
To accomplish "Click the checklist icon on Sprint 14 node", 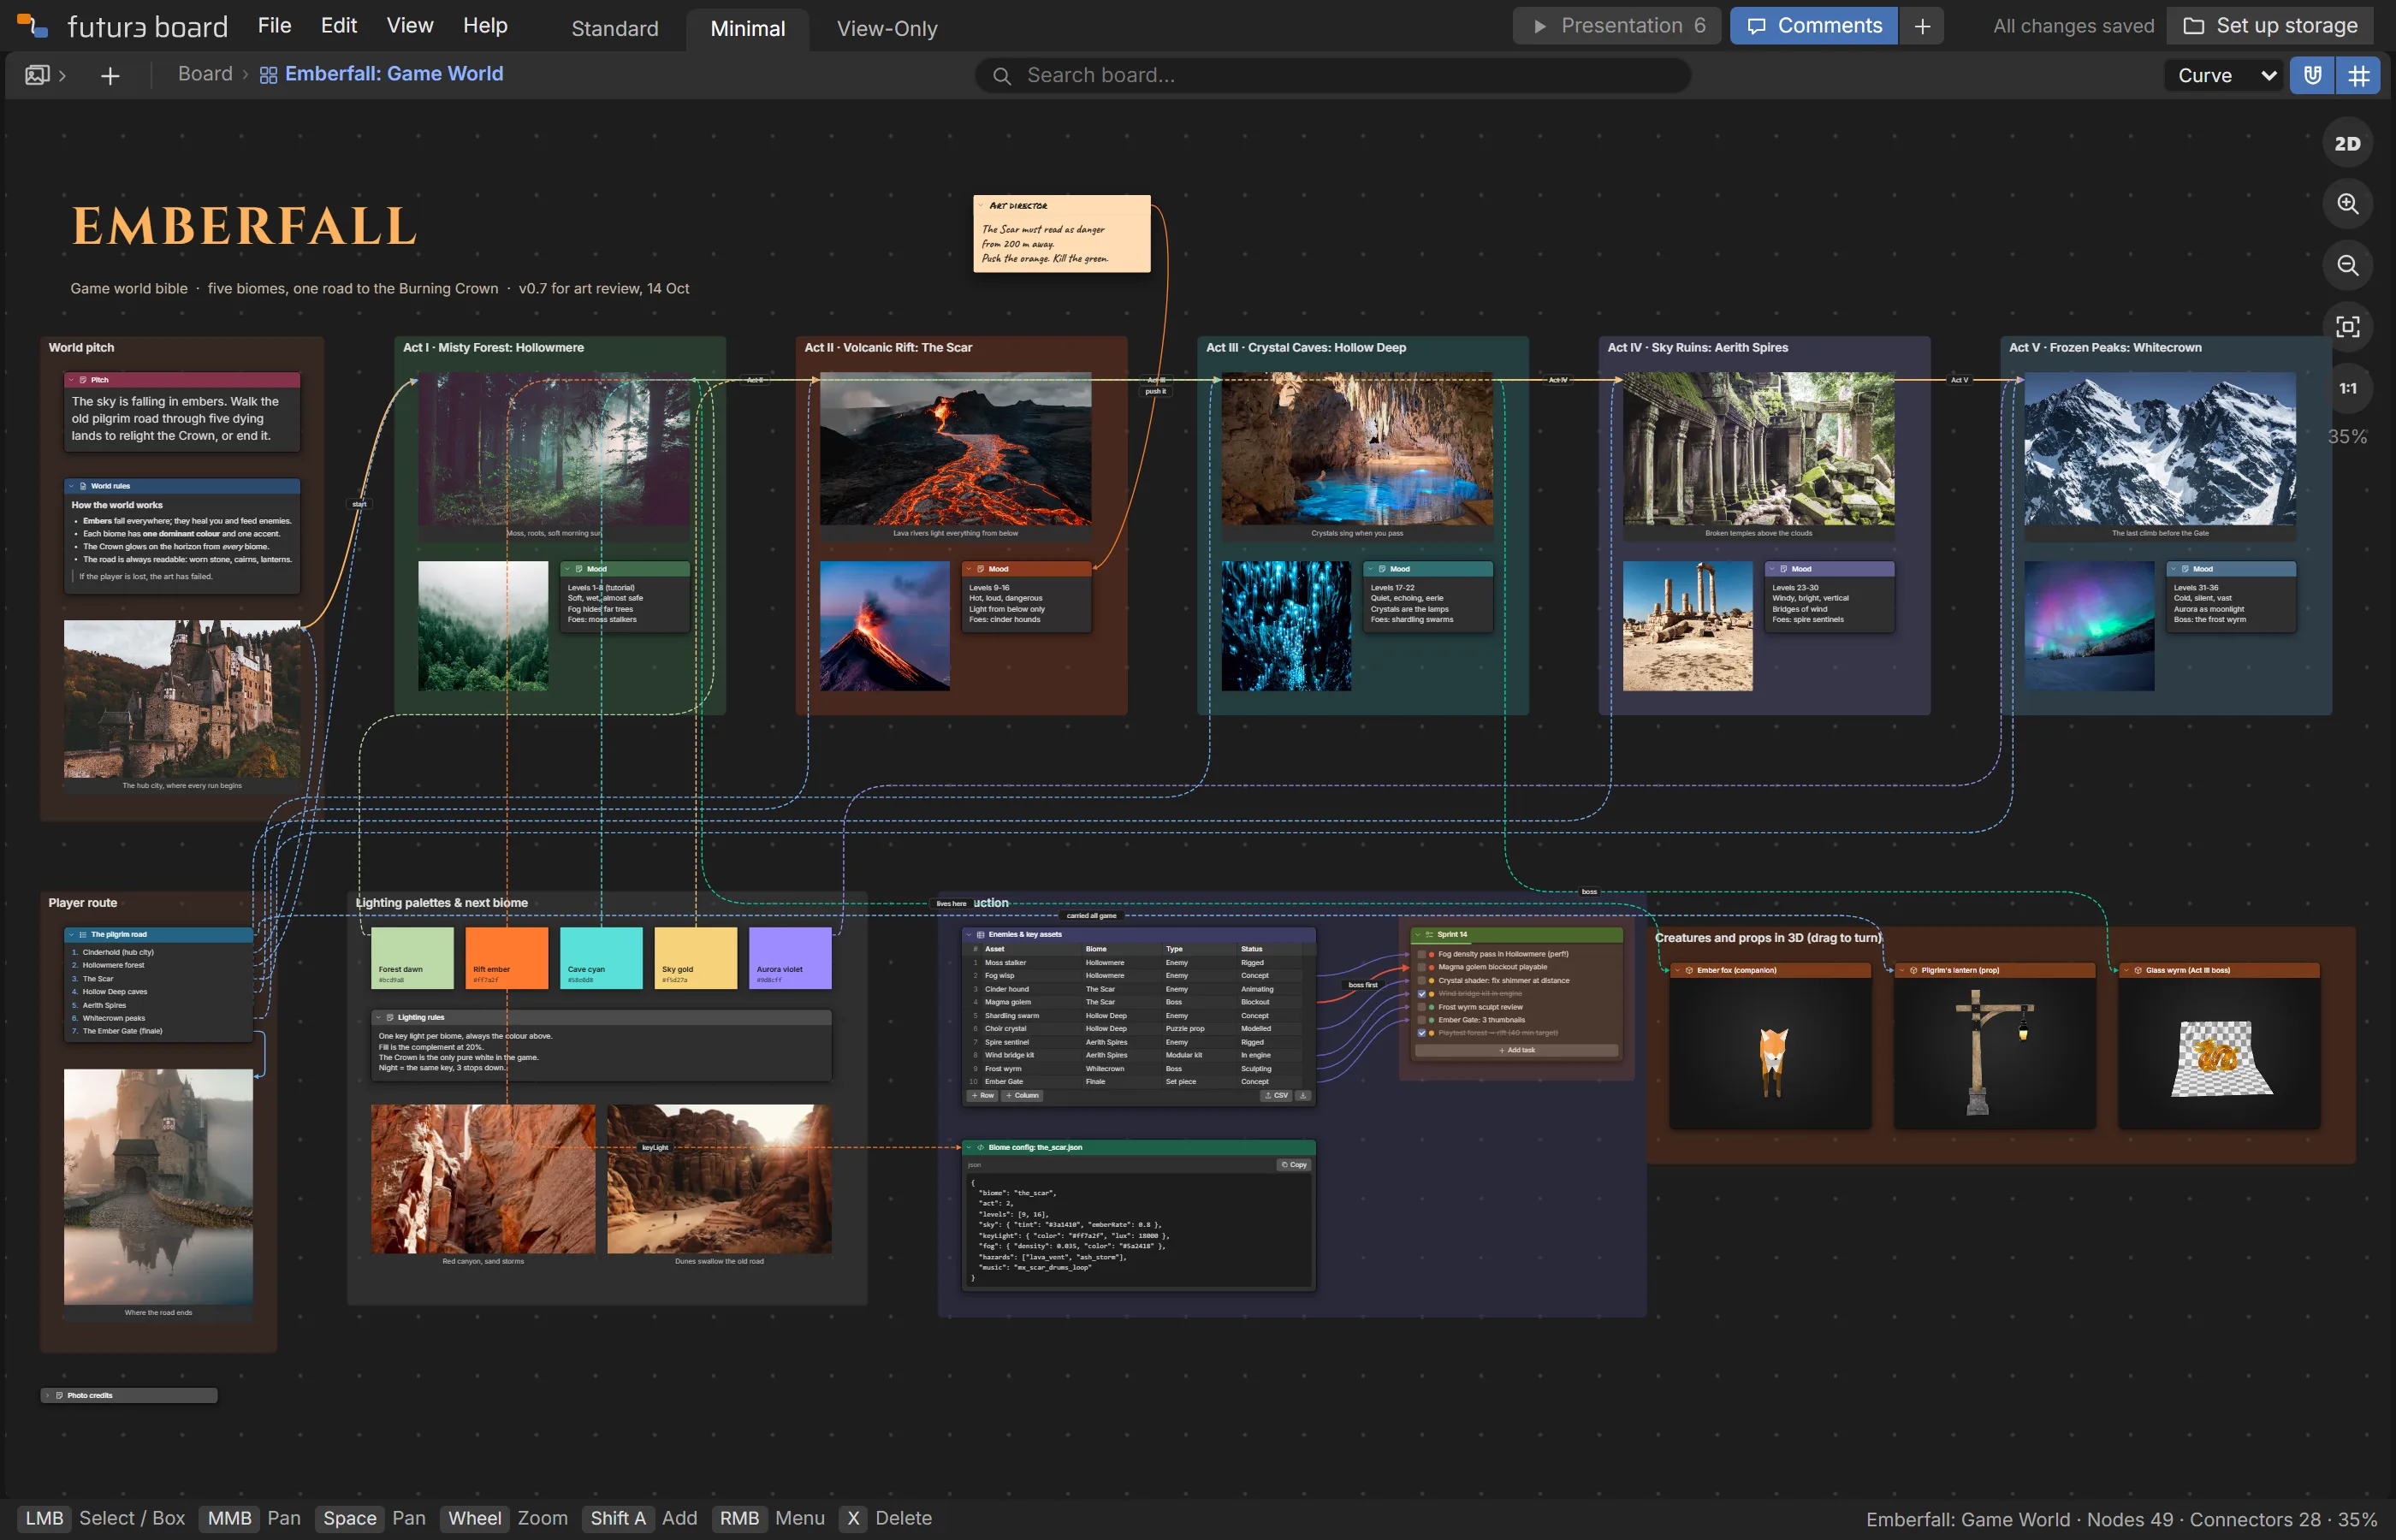I will [1429, 935].
